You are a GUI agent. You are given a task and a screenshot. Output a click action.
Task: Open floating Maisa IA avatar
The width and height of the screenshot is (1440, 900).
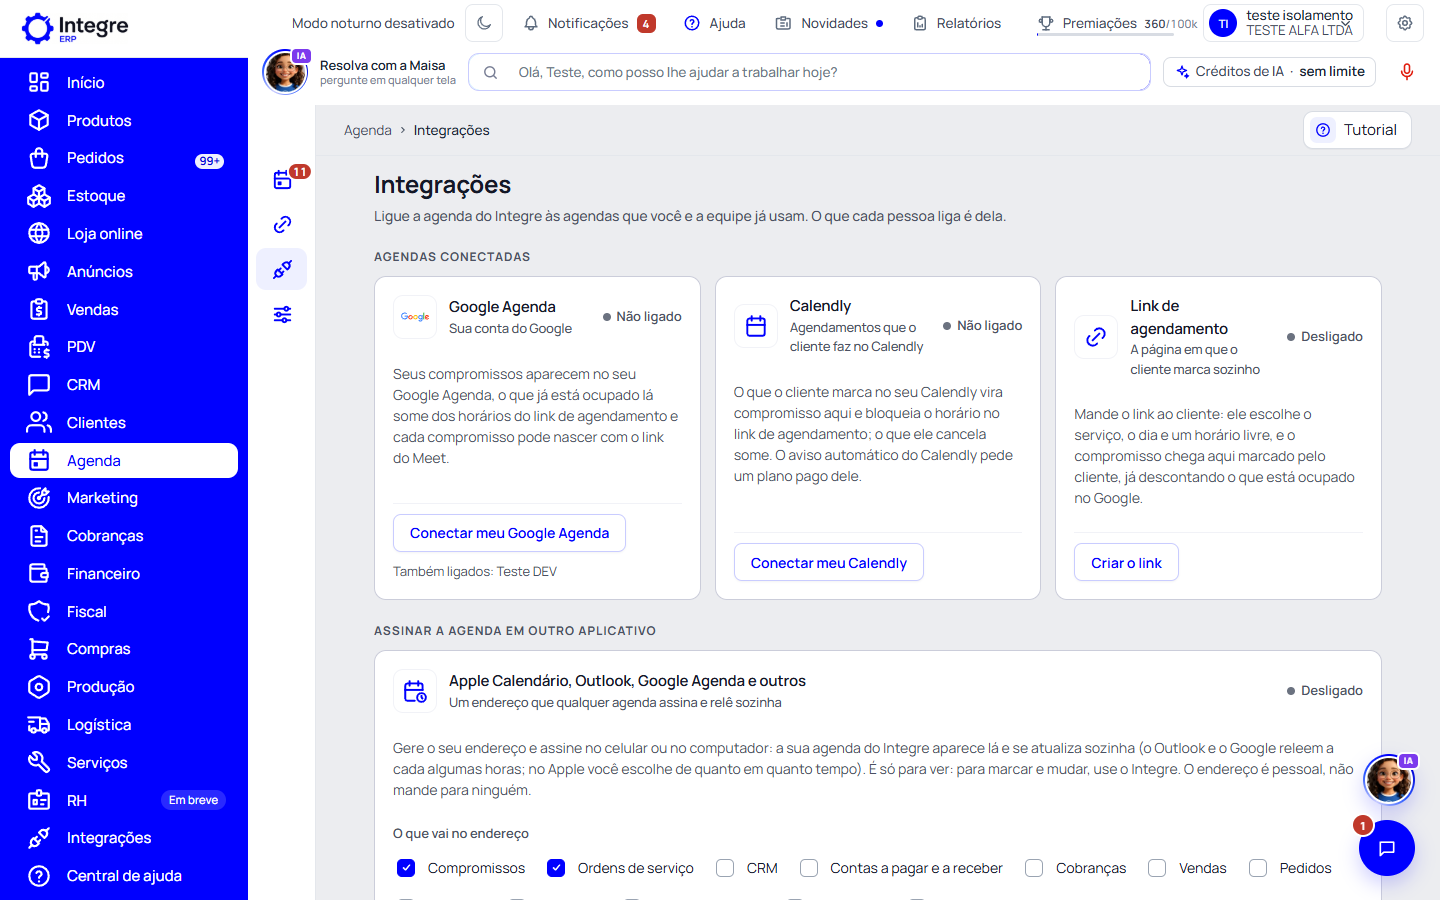click(1389, 779)
